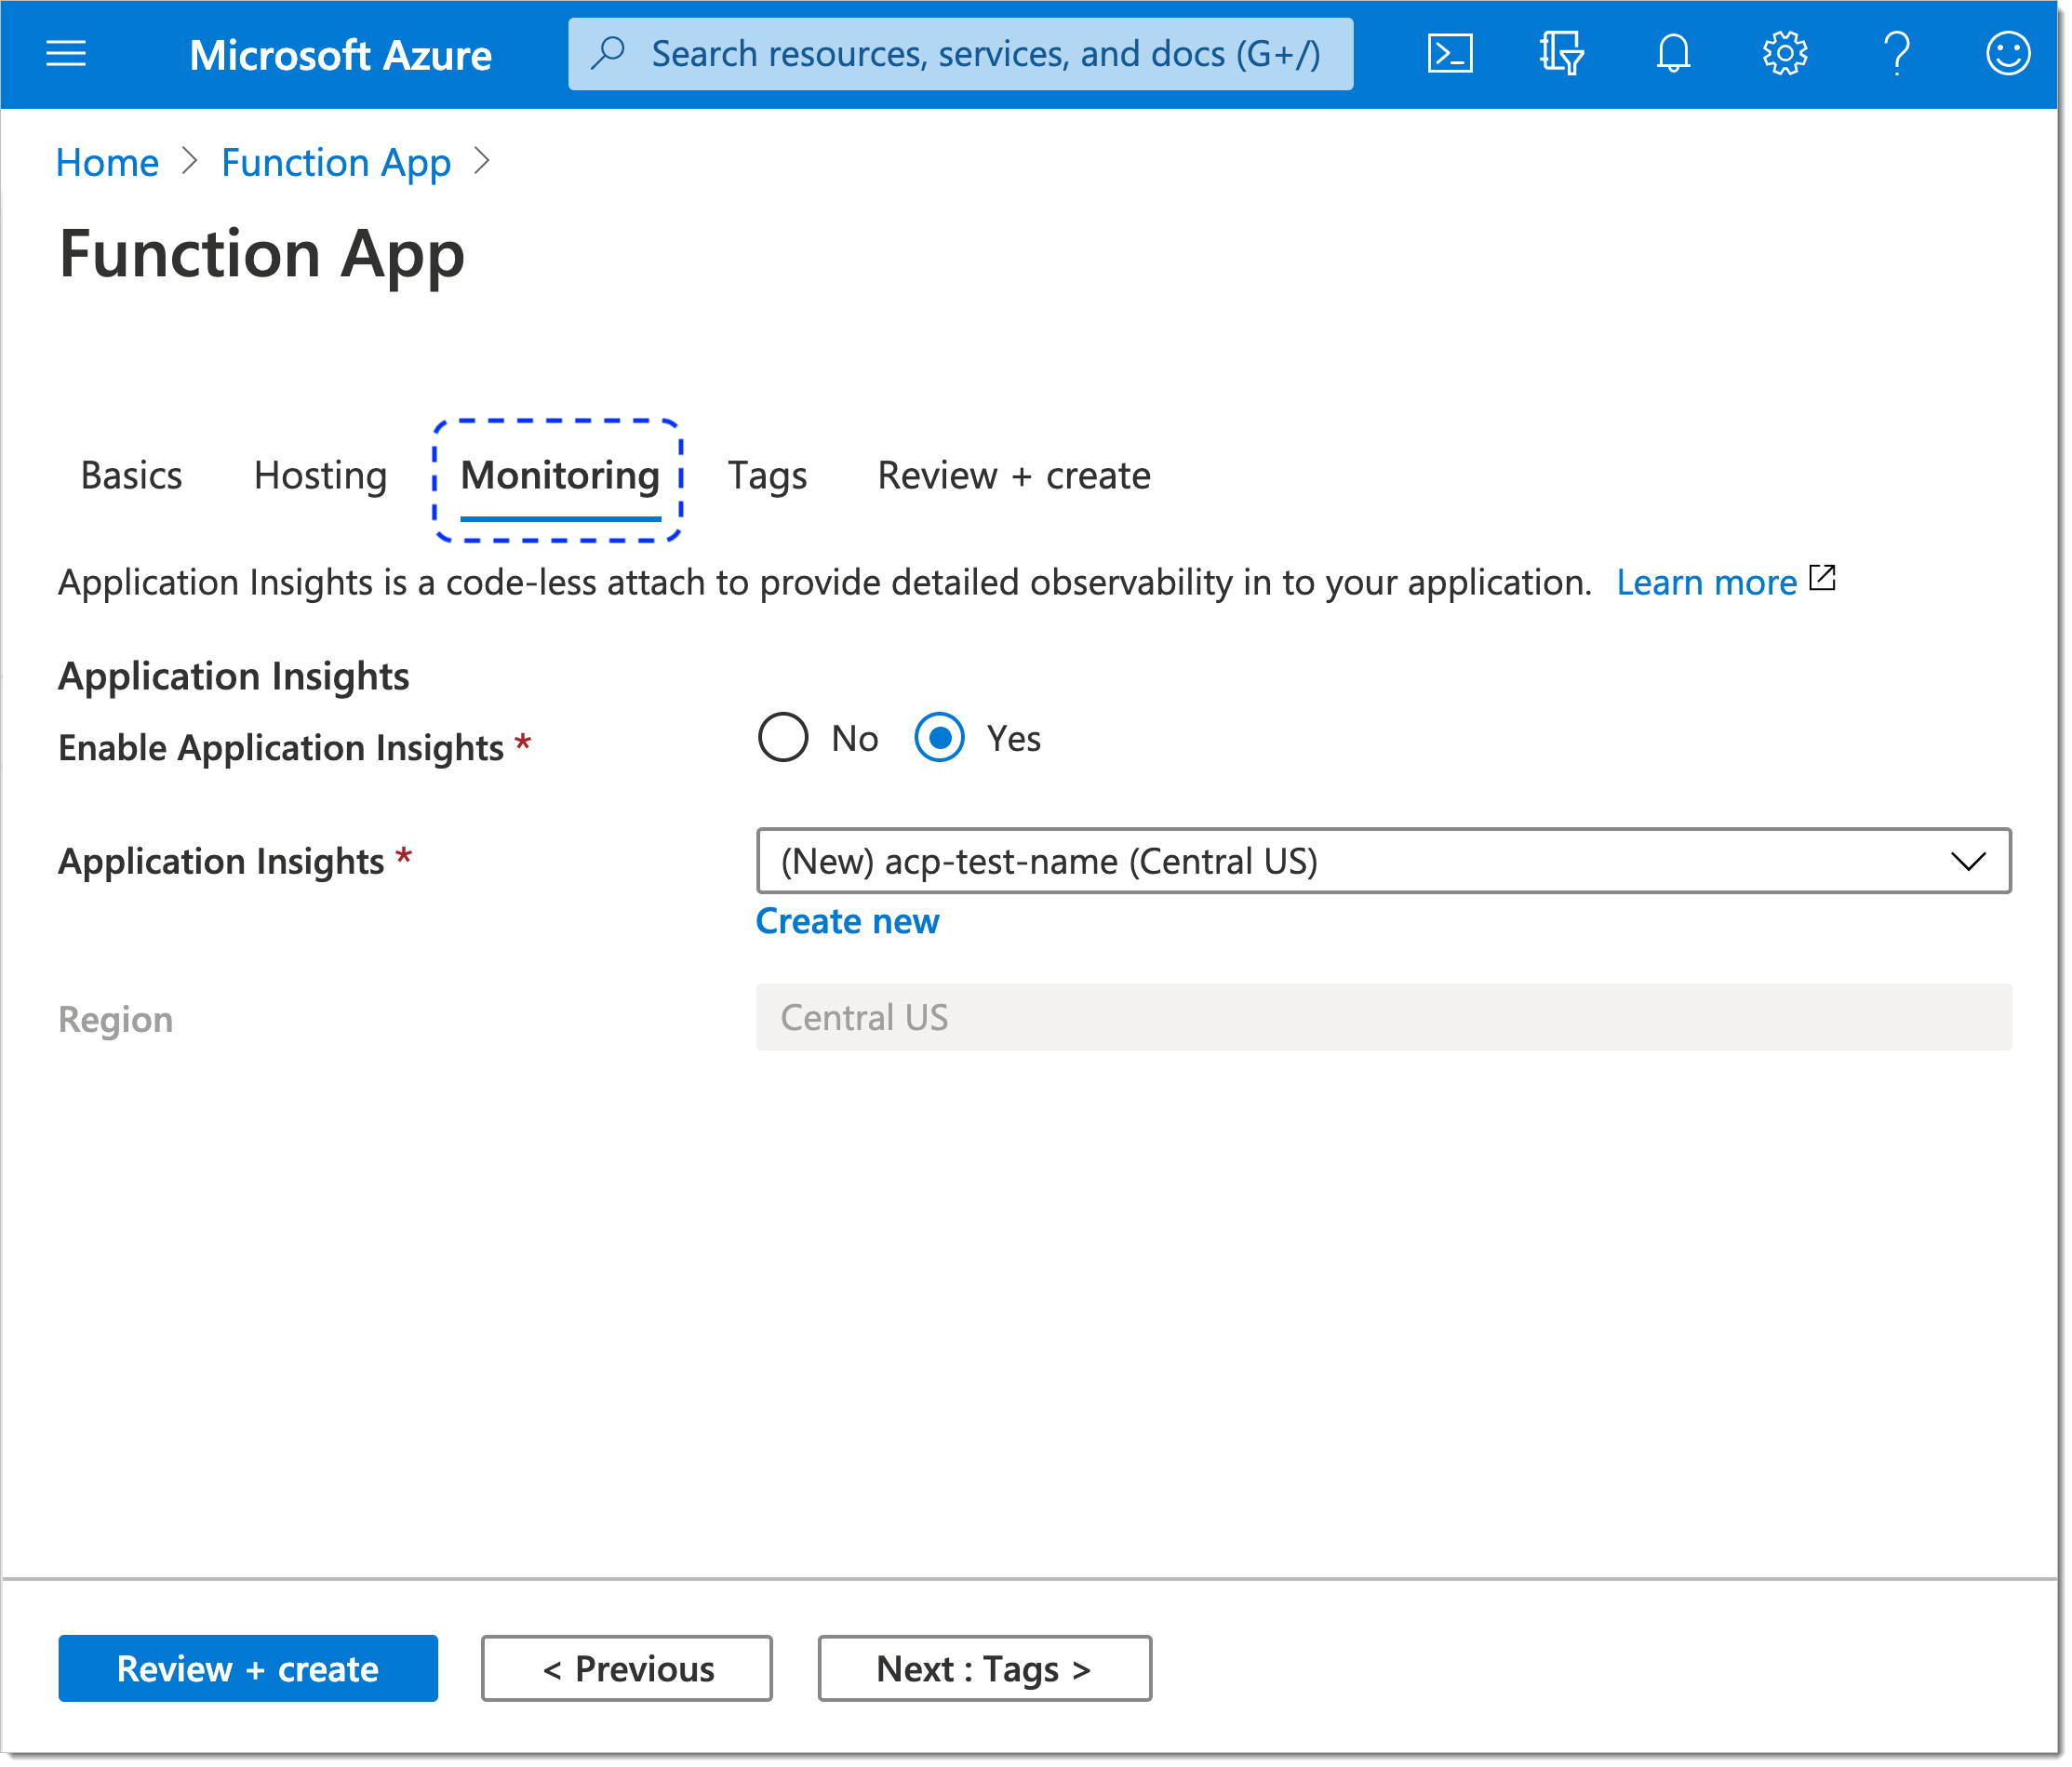Screen dimensions: 2072x1767
Task: Click the Function App page heading
Action: coord(262,255)
